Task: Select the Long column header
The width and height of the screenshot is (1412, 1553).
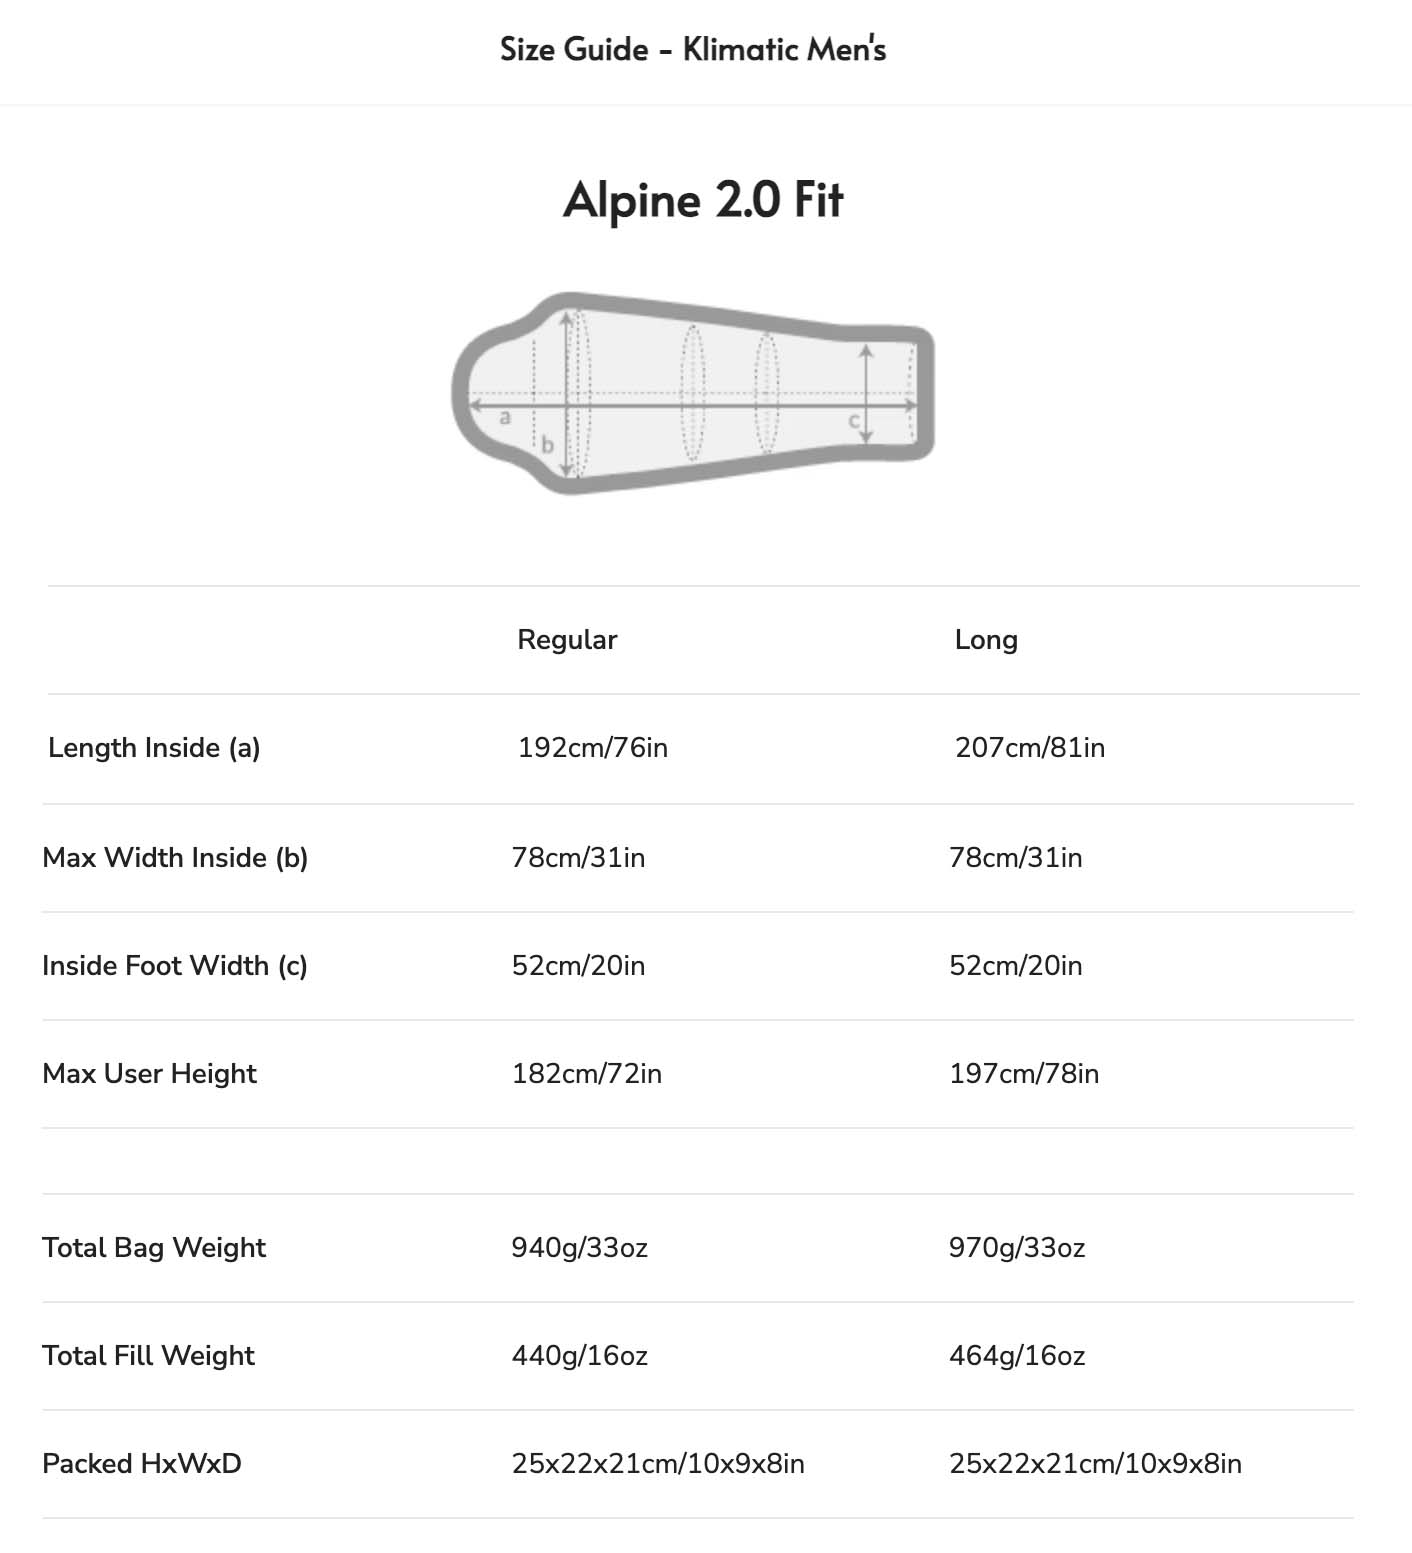Action: [x=986, y=640]
